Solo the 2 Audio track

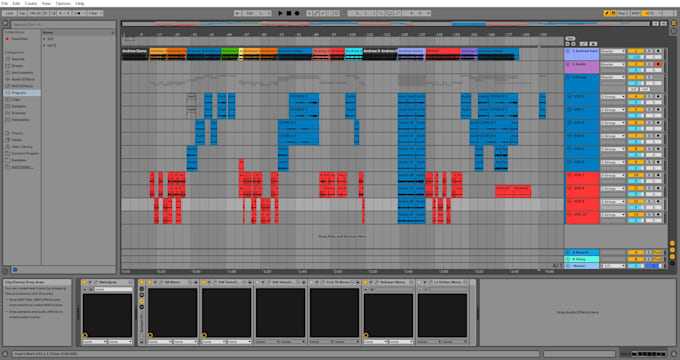click(649, 64)
